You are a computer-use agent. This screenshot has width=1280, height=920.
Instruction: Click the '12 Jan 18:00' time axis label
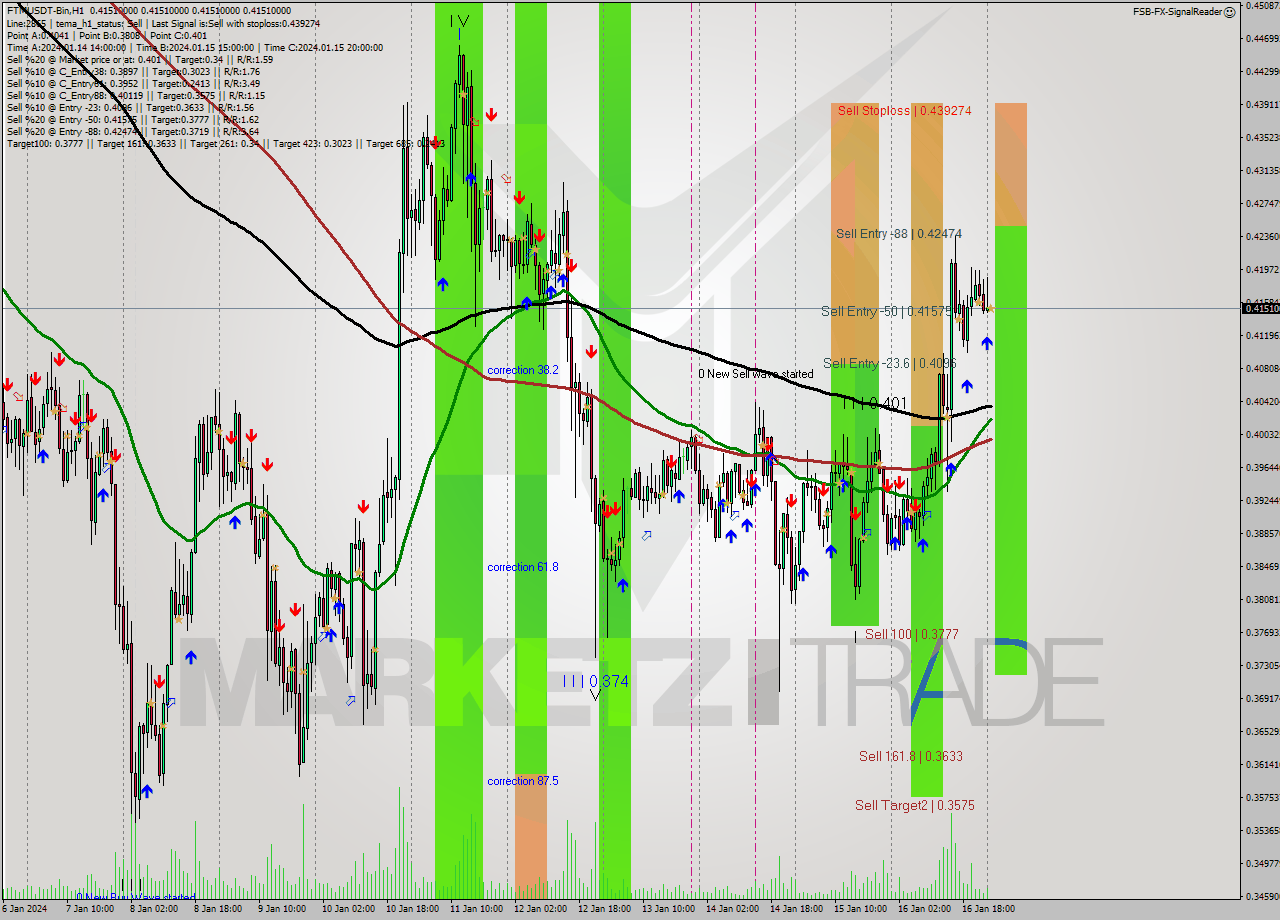coord(604,909)
